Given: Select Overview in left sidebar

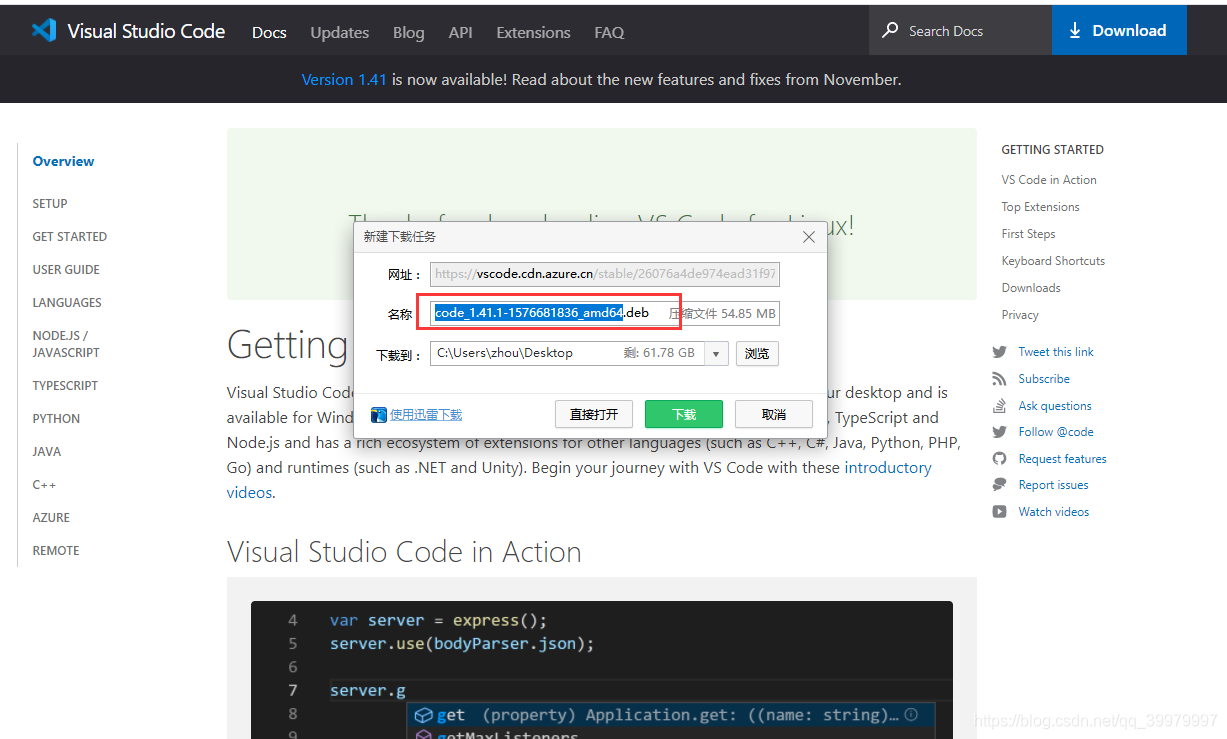Looking at the screenshot, I should pyautogui.click(x=63, y=161).
